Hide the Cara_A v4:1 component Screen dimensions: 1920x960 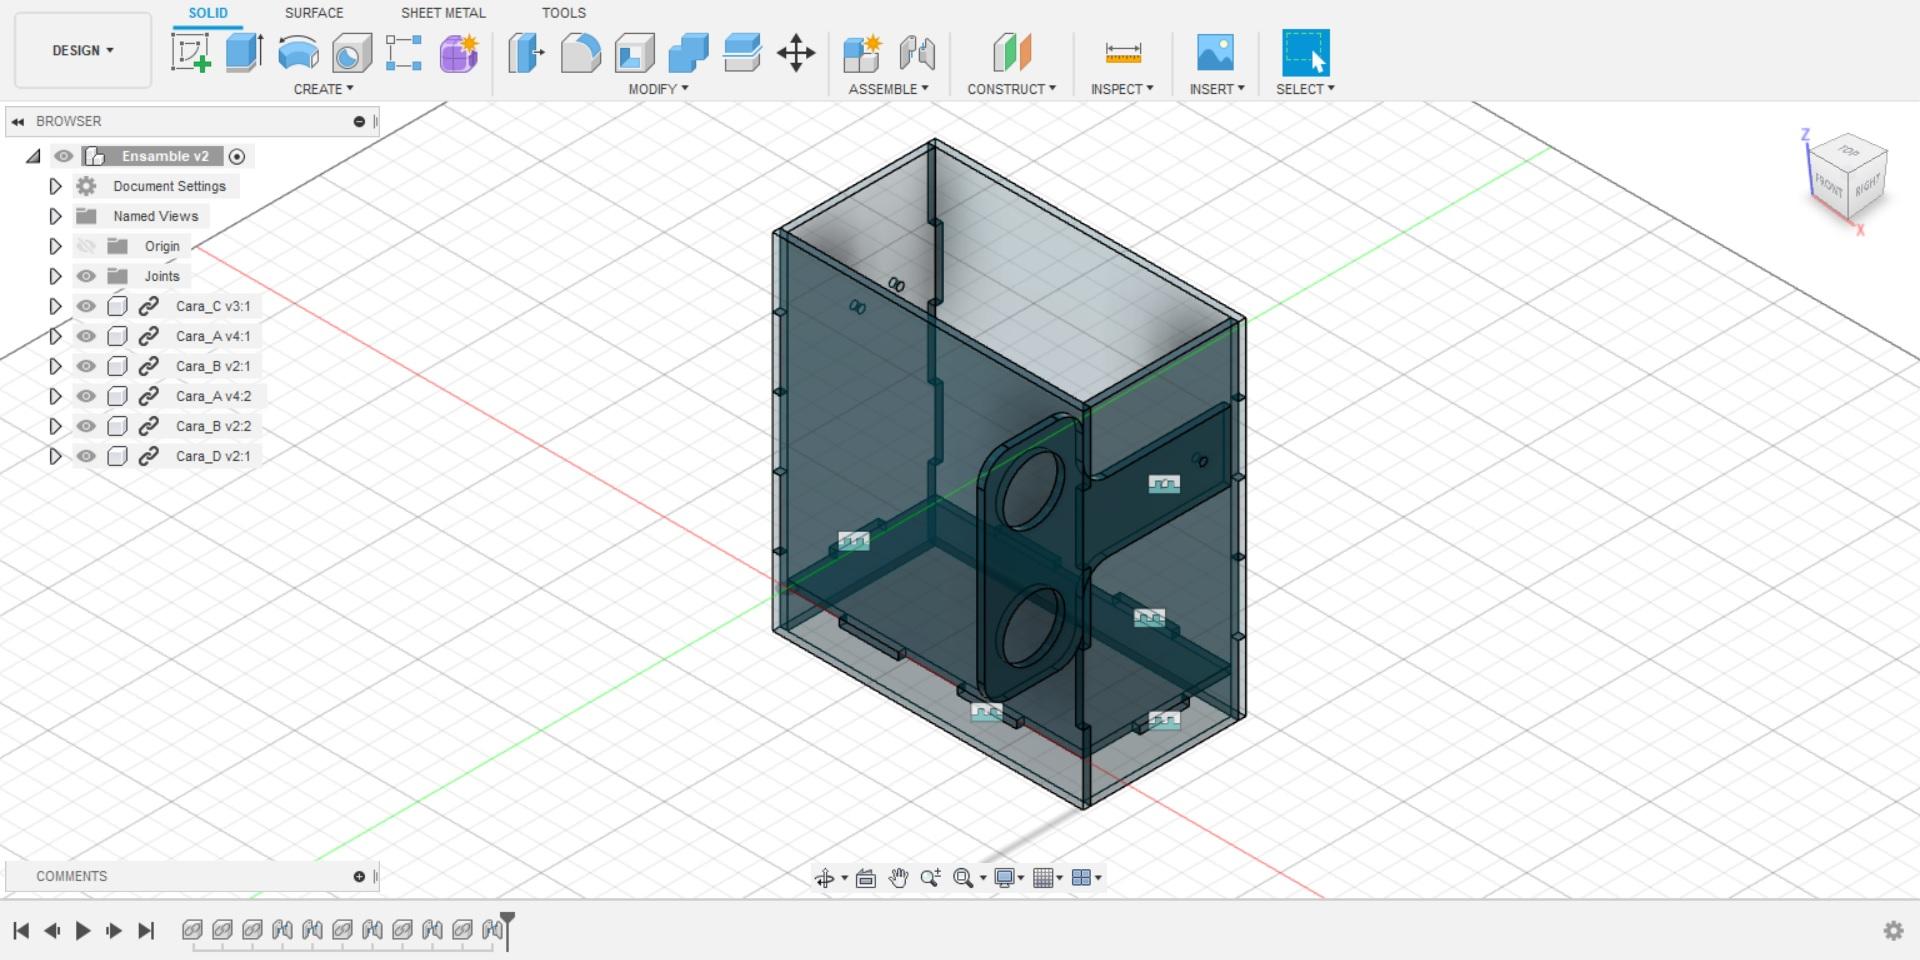(86, 336)
